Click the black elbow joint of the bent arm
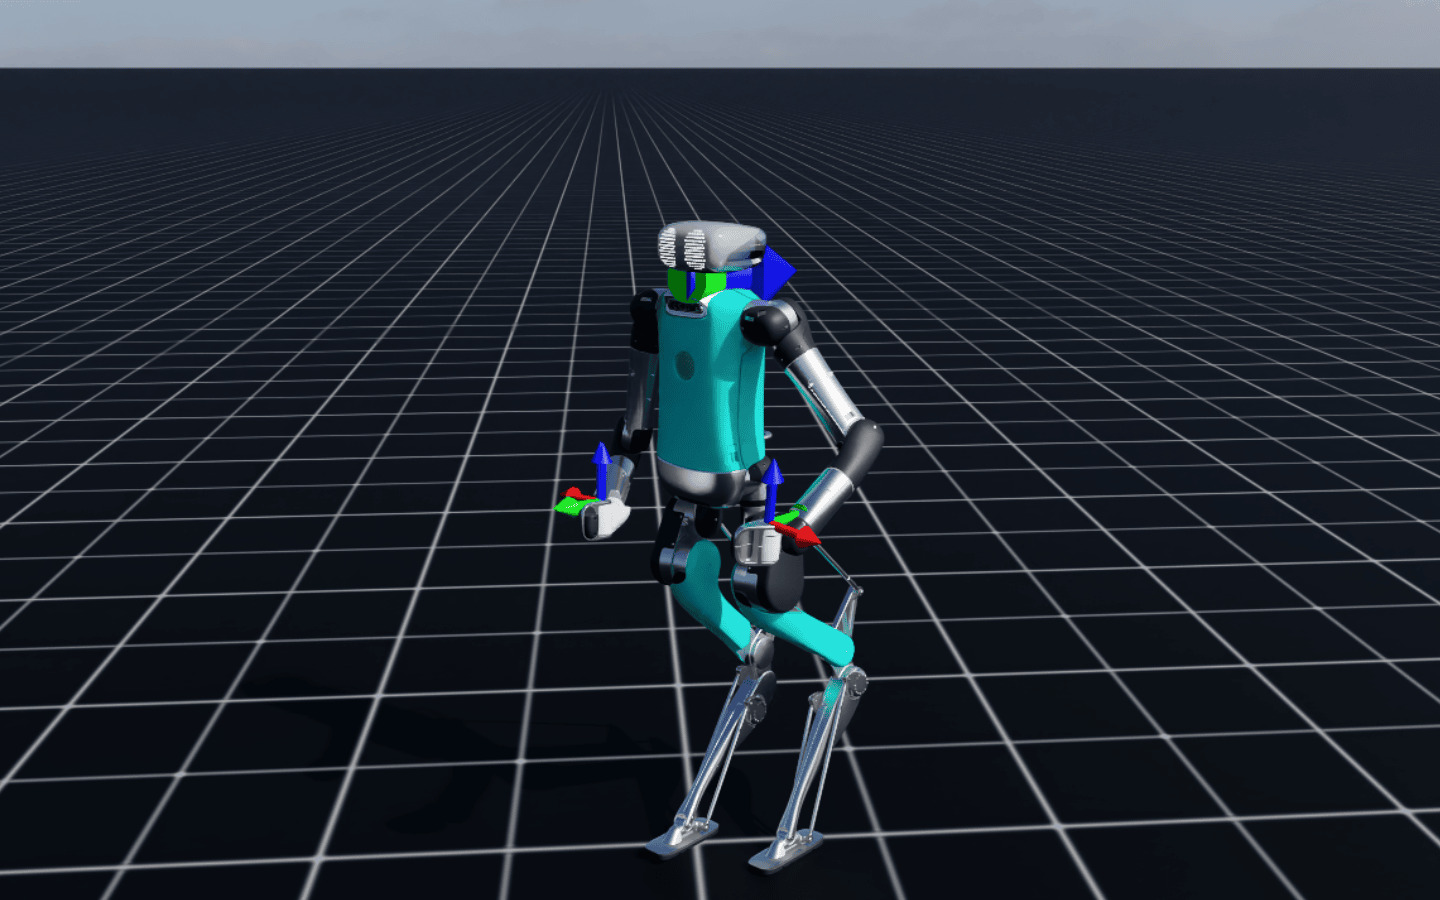Viewport: 1440px width, 900px height. 862,445
